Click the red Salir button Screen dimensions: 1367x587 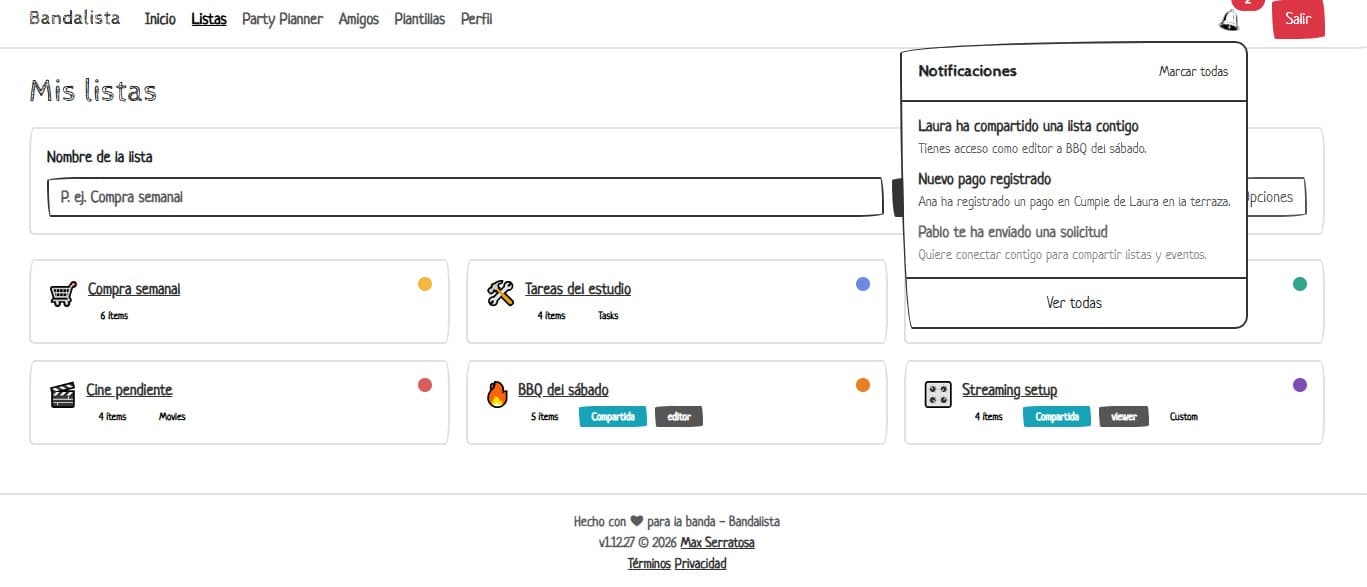(1298, 19)
